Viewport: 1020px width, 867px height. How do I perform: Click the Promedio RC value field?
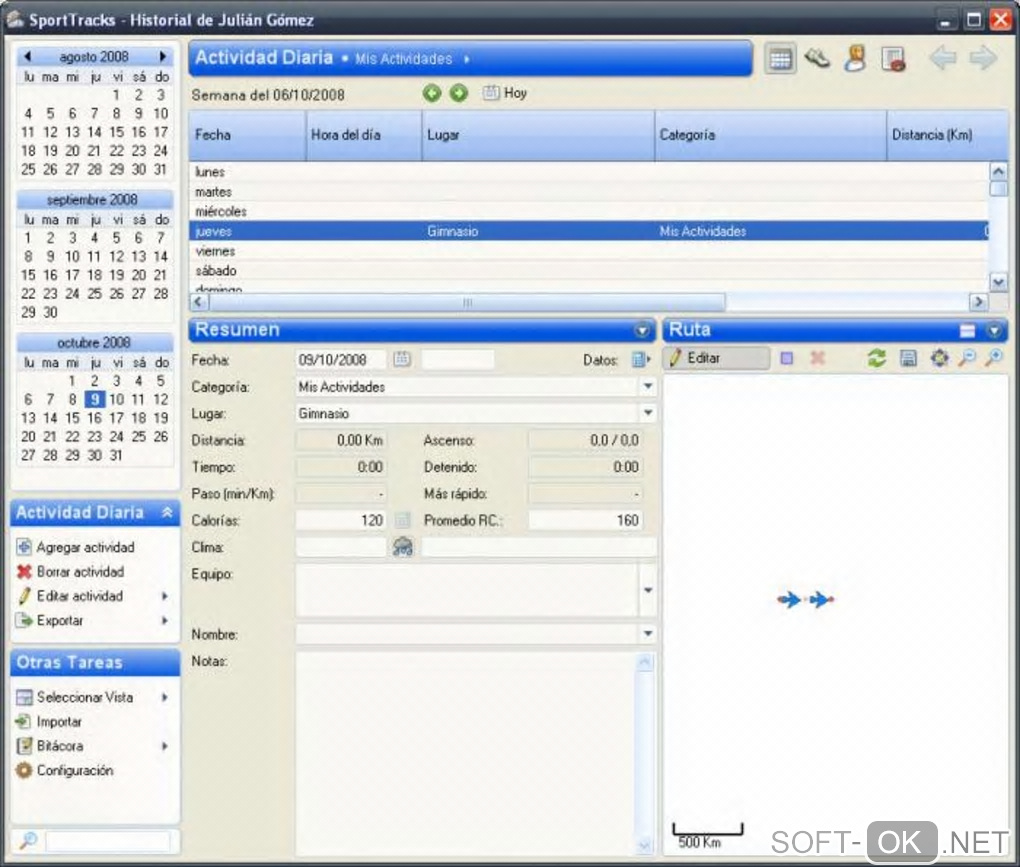click(x=585, y=520)
